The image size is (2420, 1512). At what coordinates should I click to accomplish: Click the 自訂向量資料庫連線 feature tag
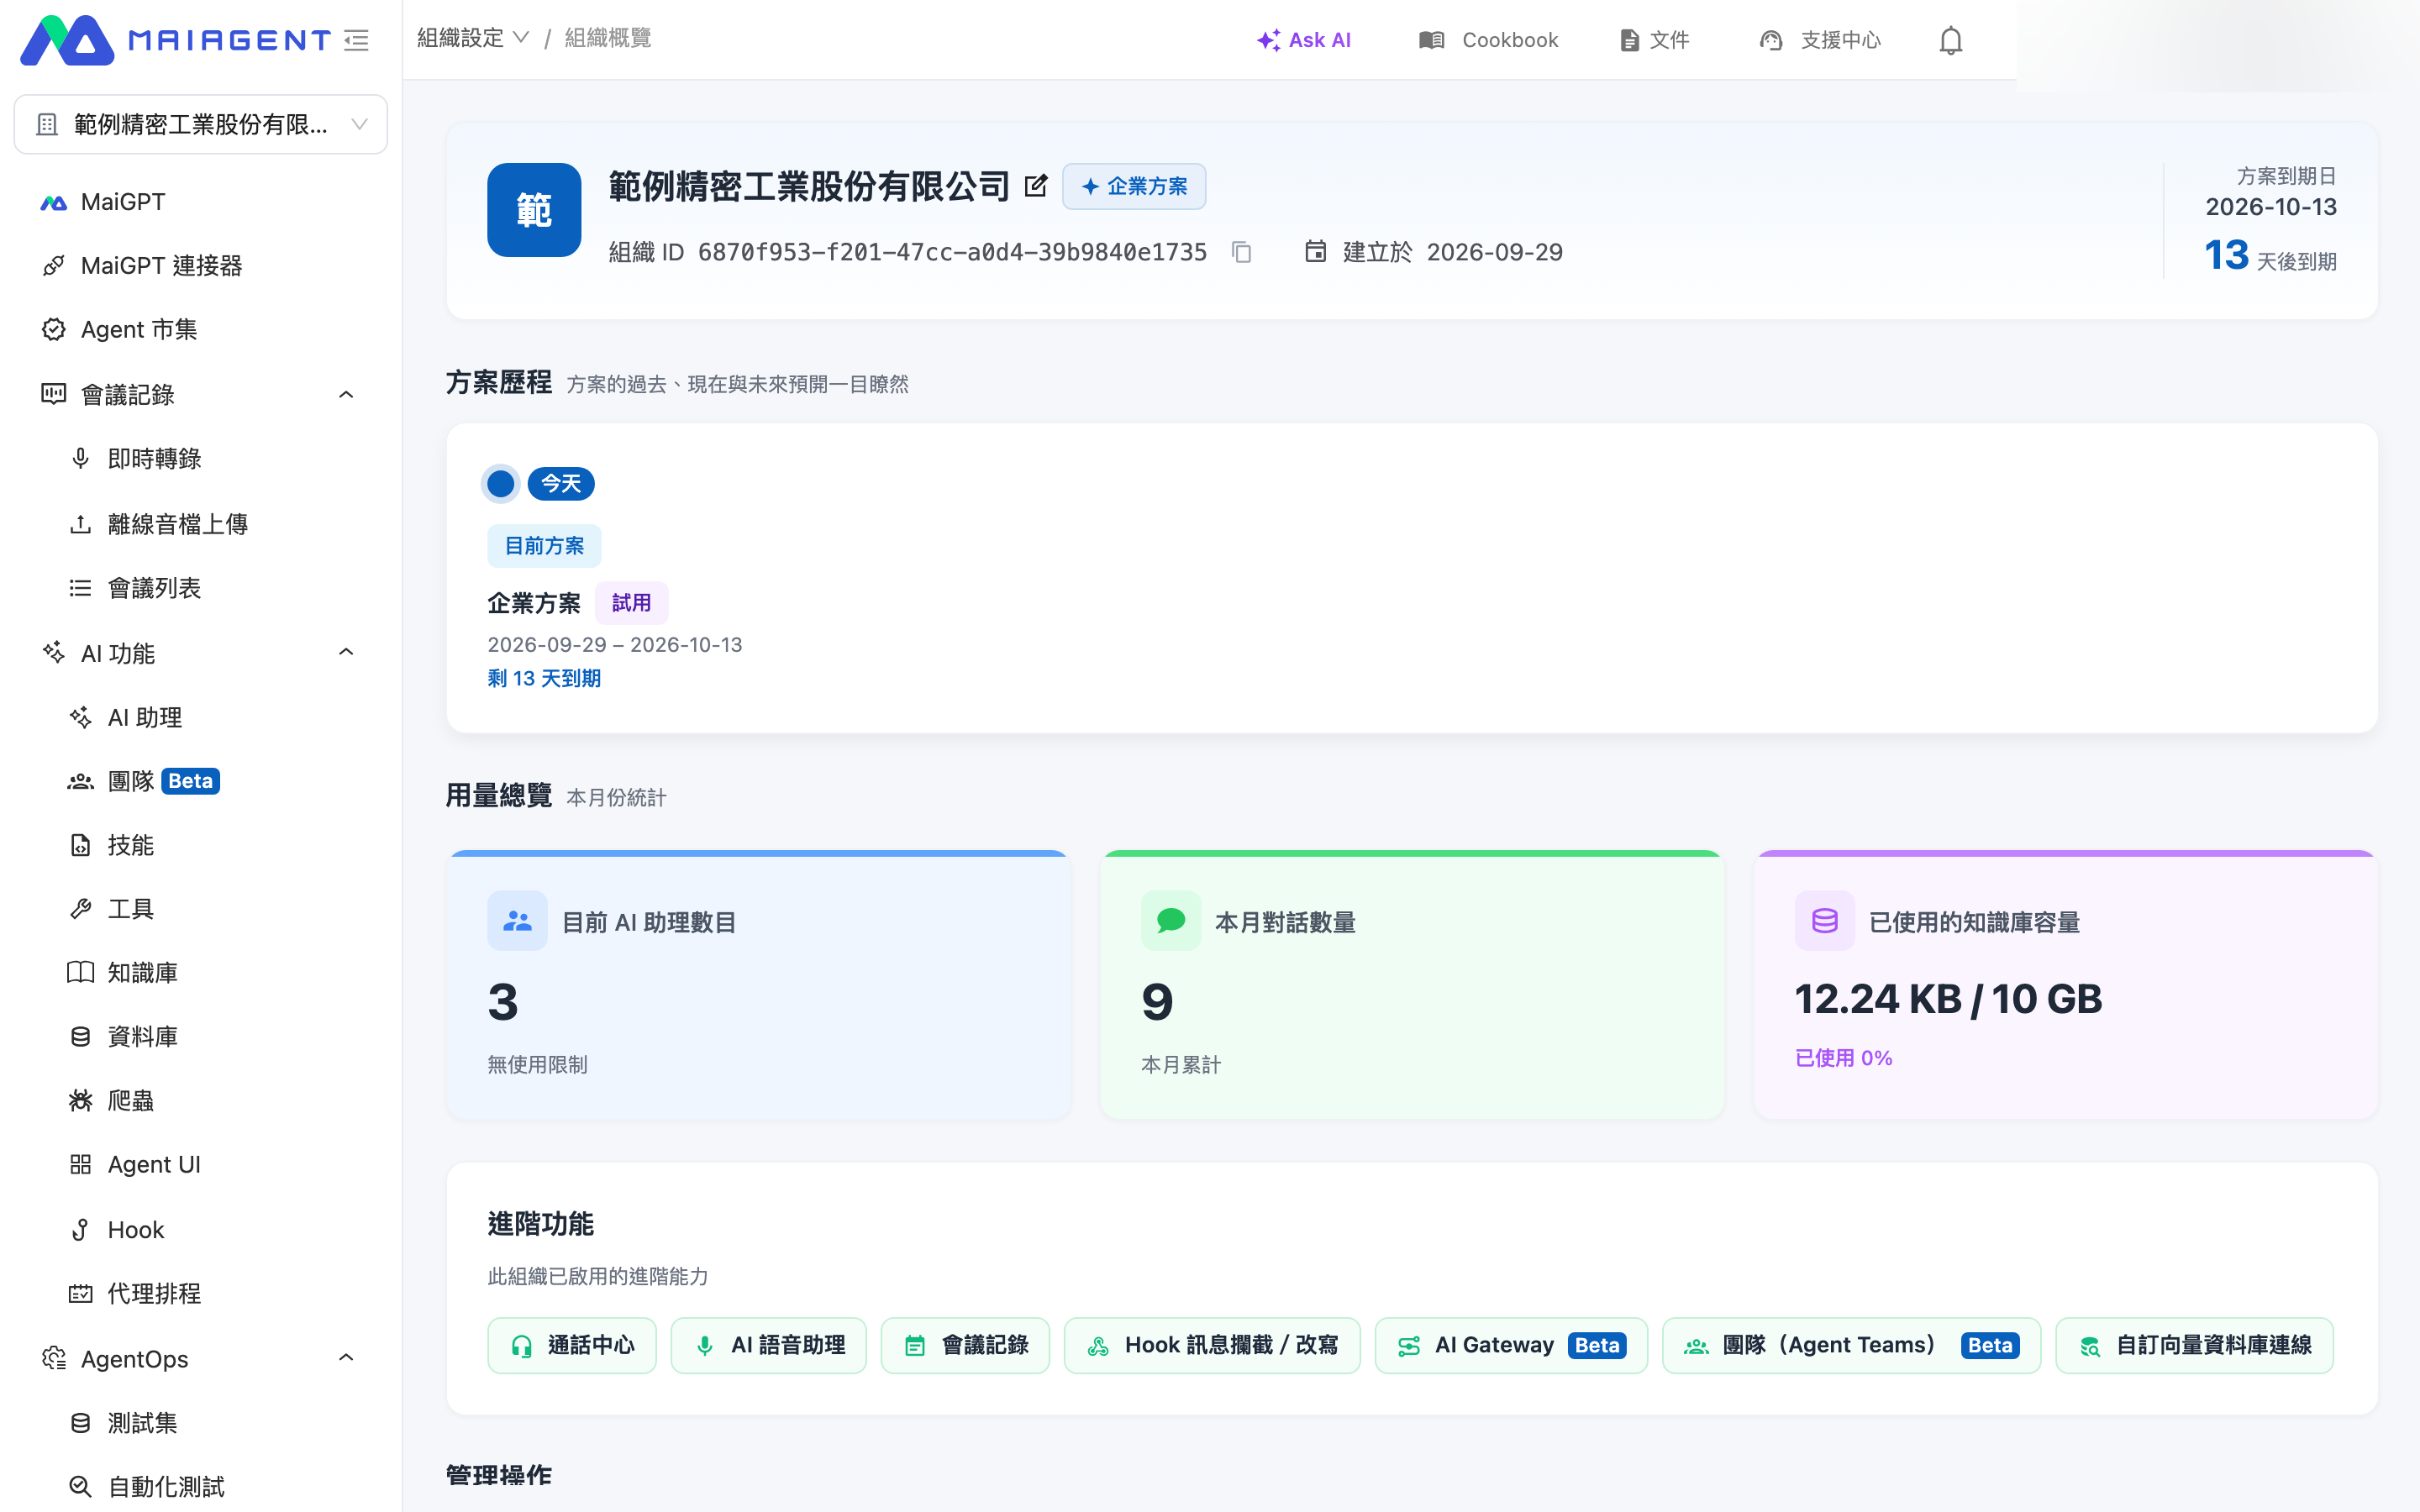[x=2195, y=1346]
